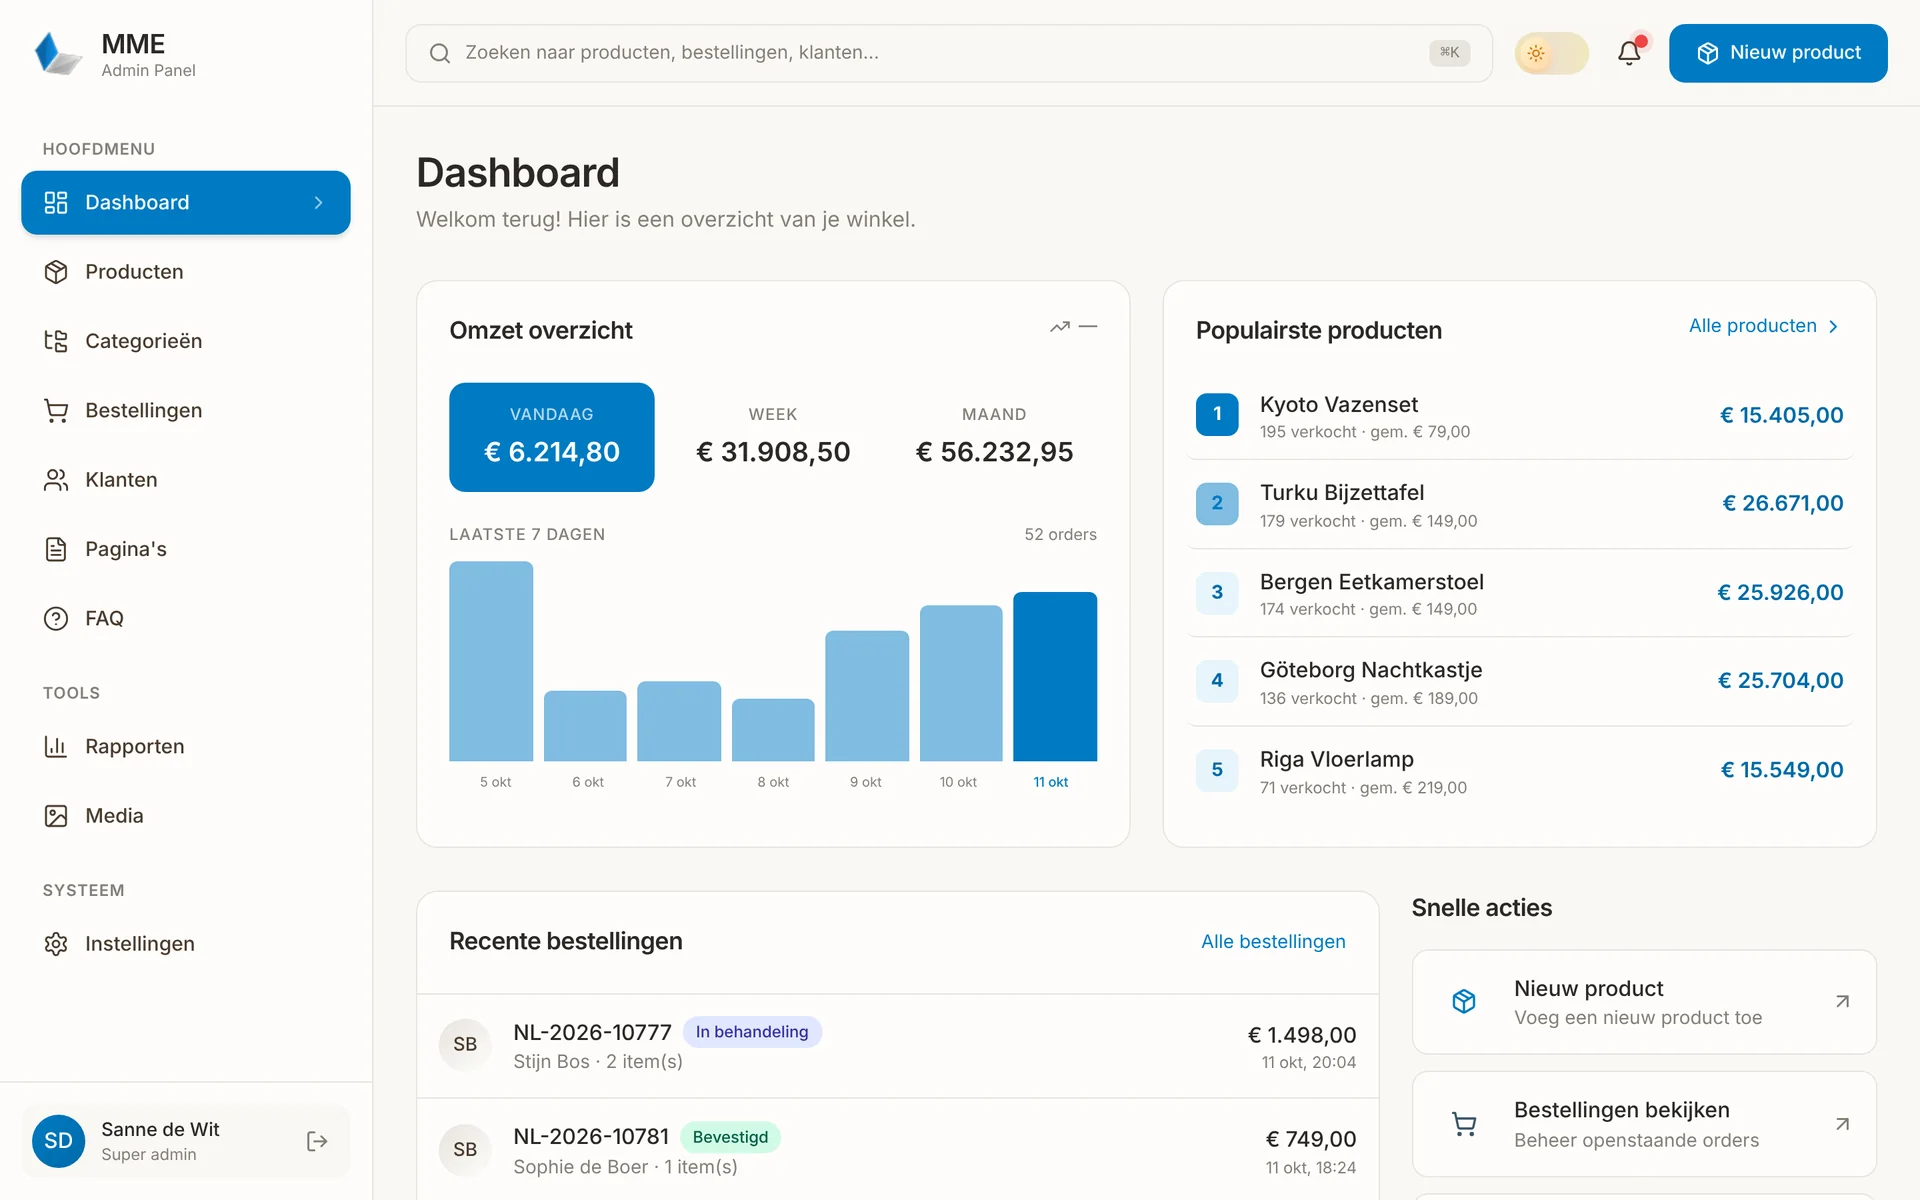
Task: Open the Alle bestellingen link
Action: [1273, 942]
